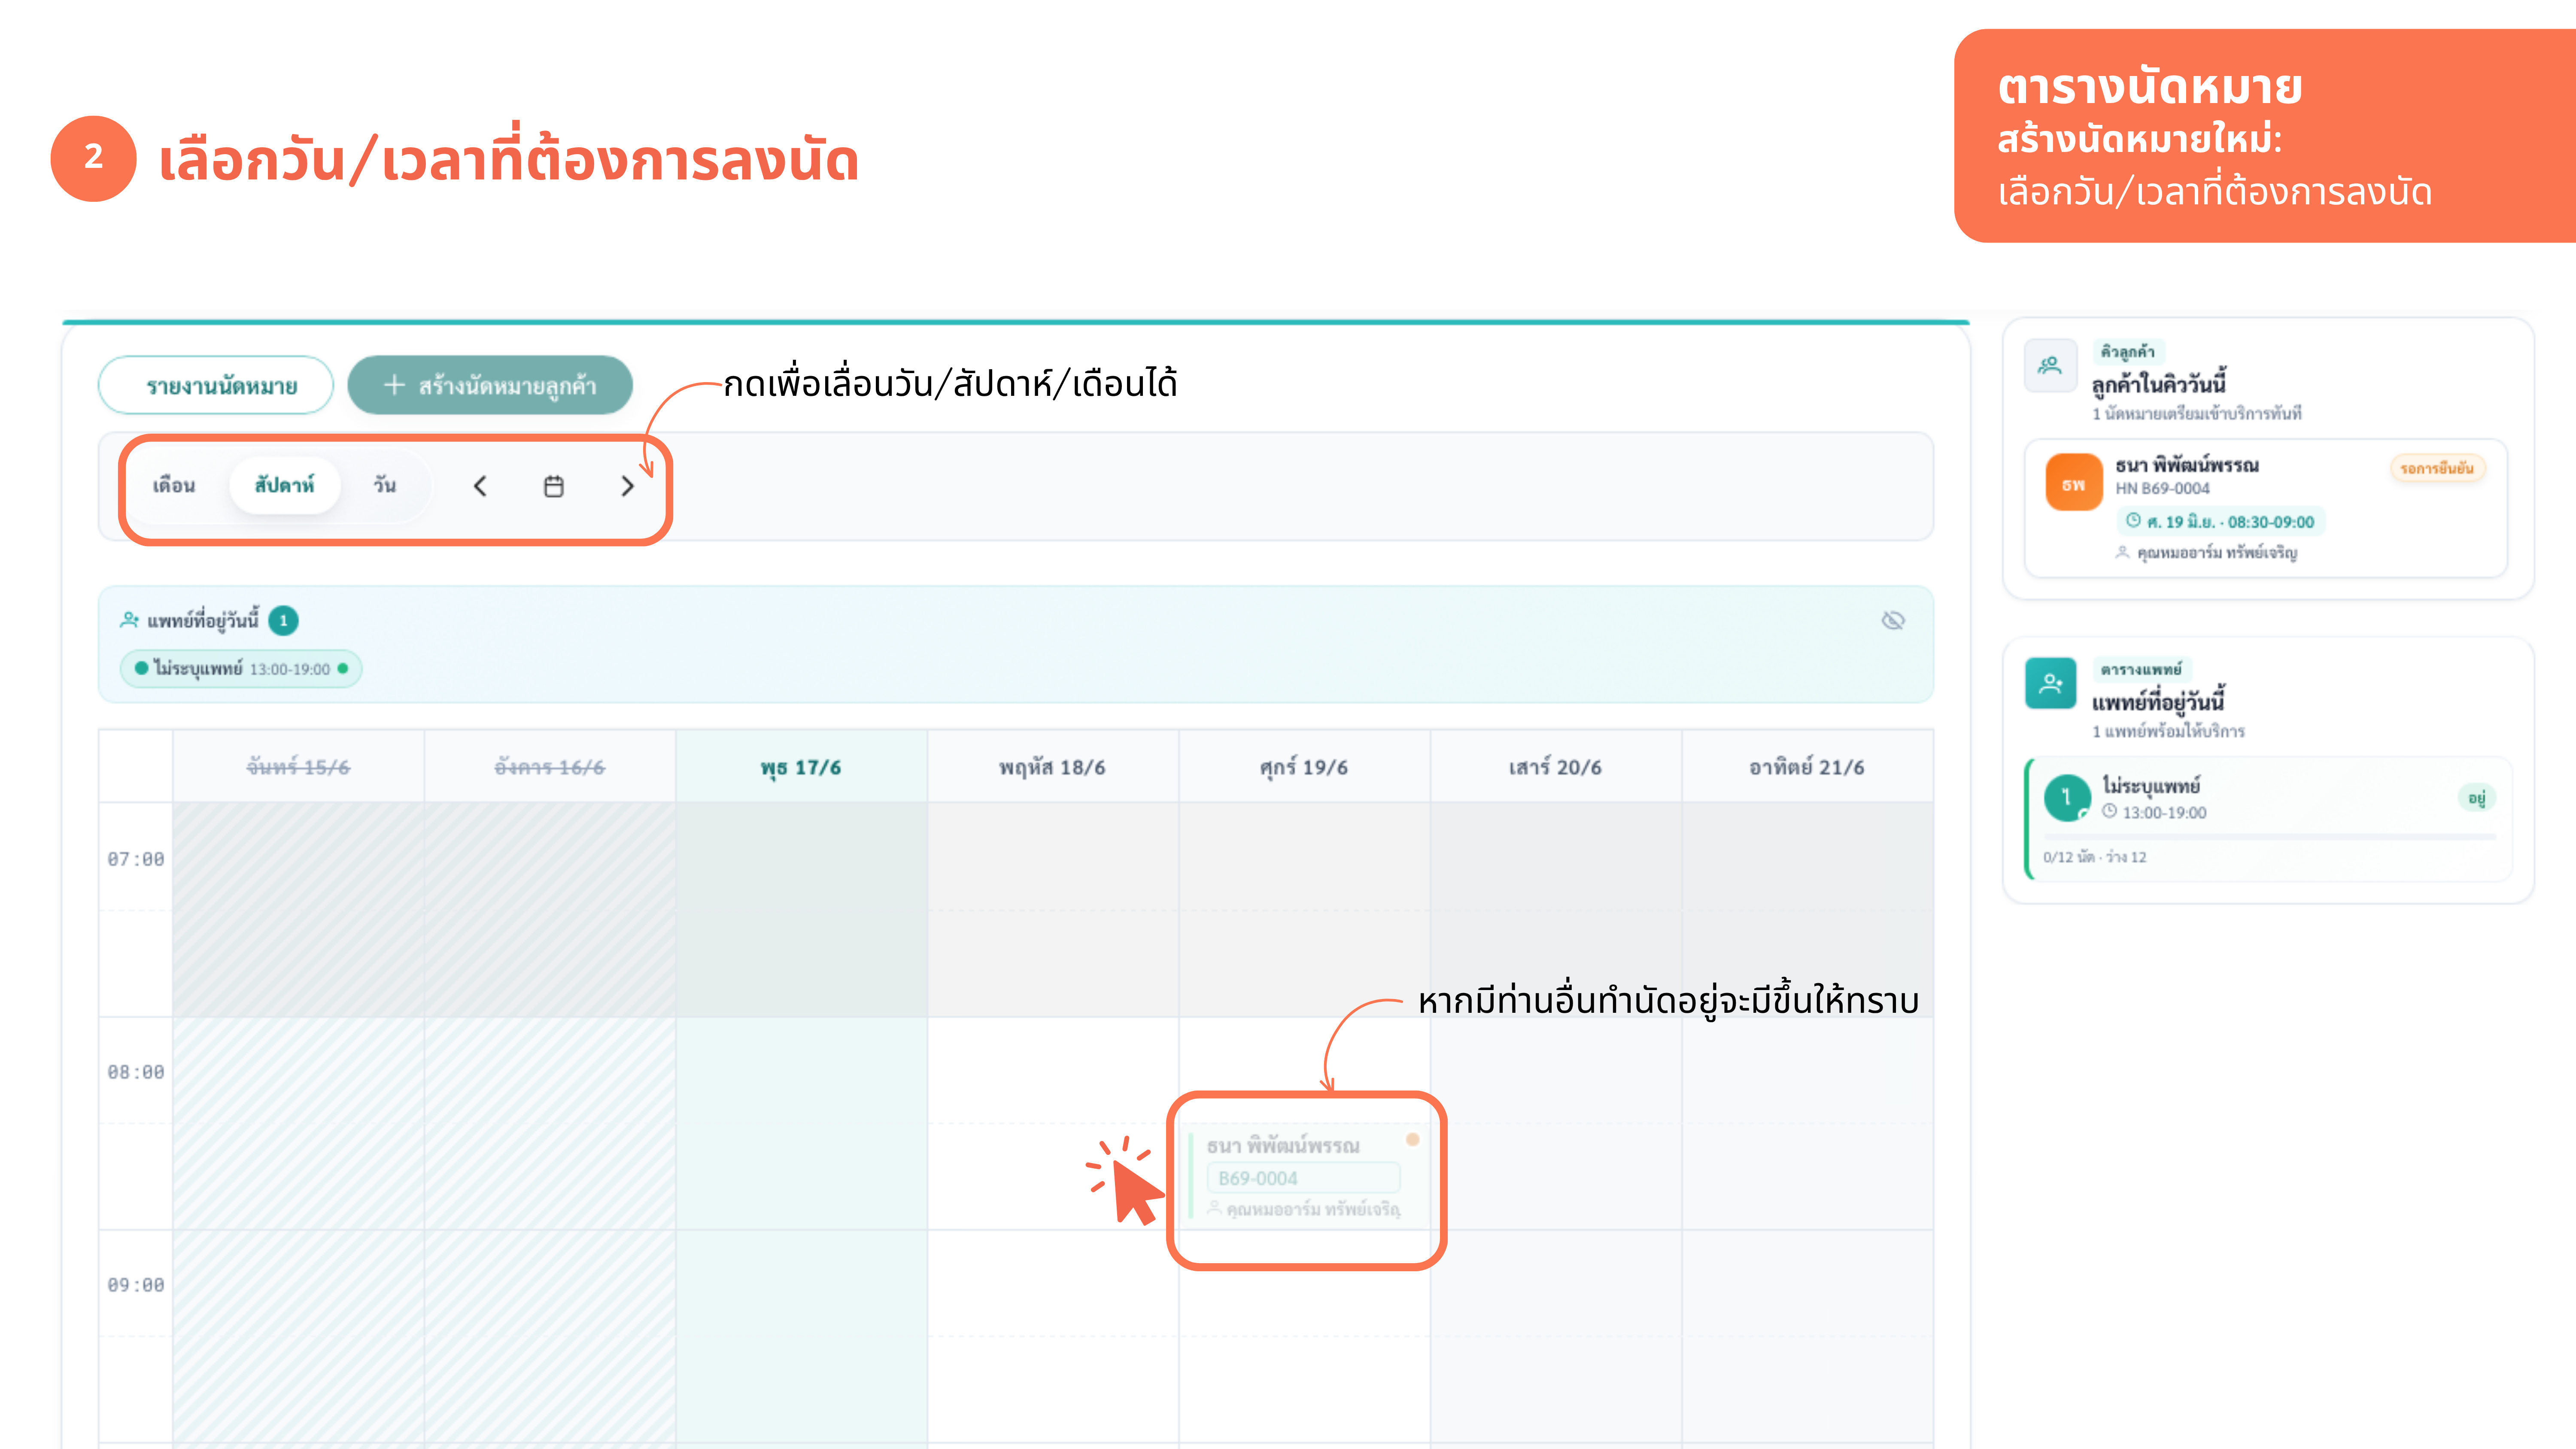The height and width of the screenshot is (1449, 2576).
Task: Click the 09:00 time label
Action: (x=136, y=1285)
